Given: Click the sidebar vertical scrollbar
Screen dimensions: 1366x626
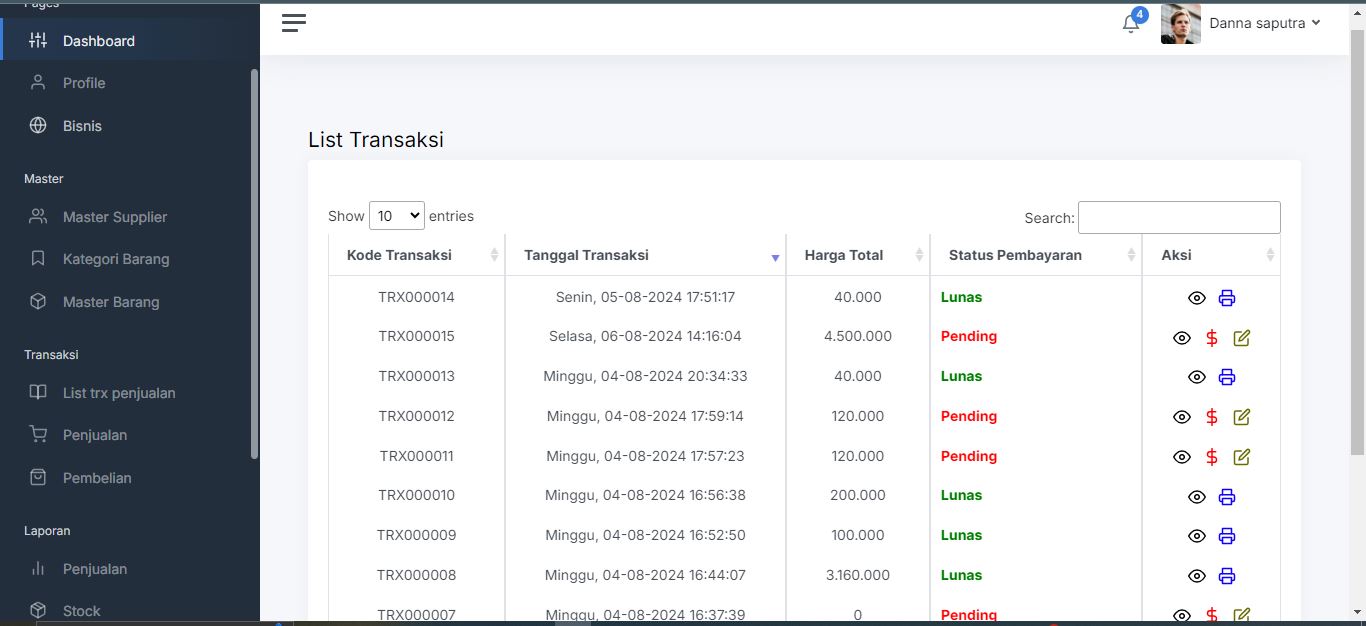Looking at the screenshot, I should [254, 260].
